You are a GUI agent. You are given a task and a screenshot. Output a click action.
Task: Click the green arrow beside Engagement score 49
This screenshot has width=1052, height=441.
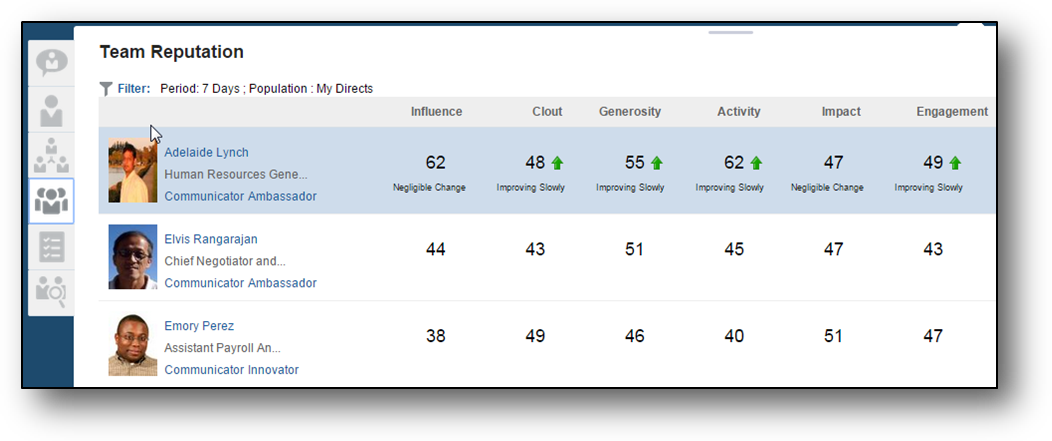955,163
